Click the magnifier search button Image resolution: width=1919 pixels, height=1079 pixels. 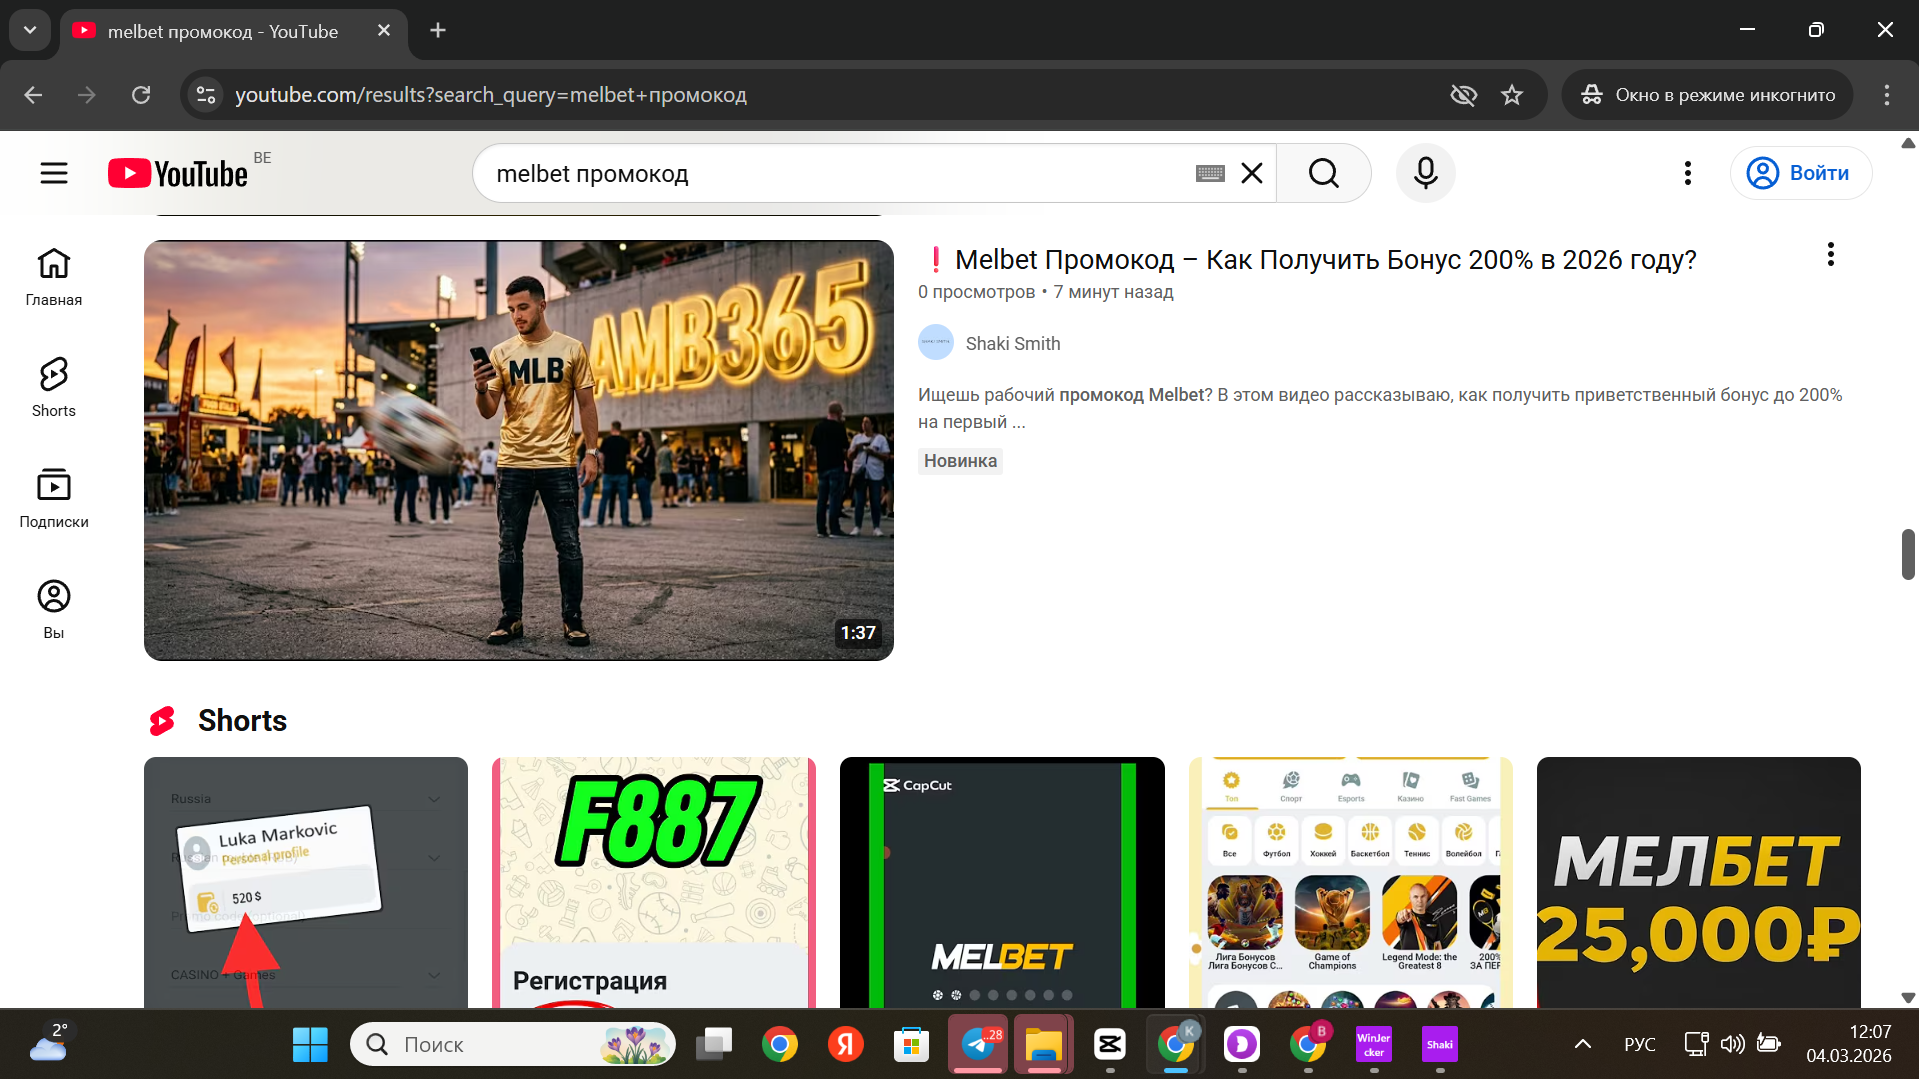pyautogui.click(x=1323, y=173)
